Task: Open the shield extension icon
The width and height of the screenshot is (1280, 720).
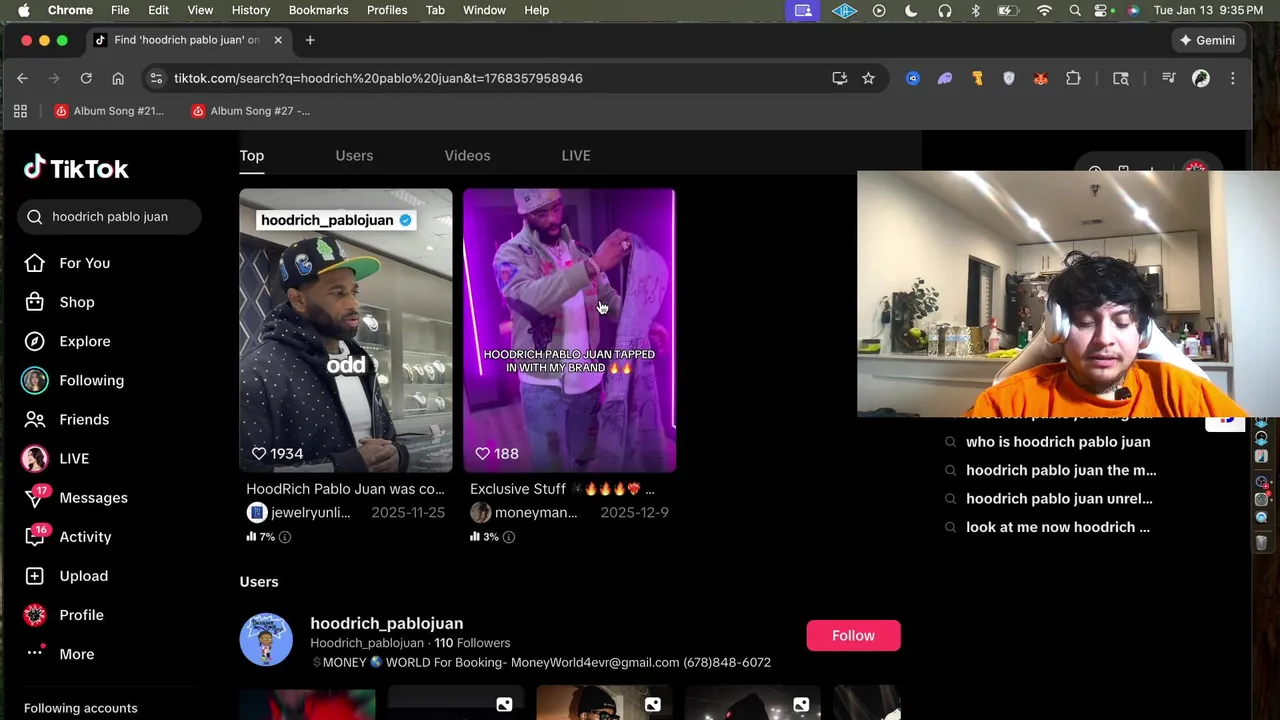Action: pyautogui.click(x=1009, y=78)
